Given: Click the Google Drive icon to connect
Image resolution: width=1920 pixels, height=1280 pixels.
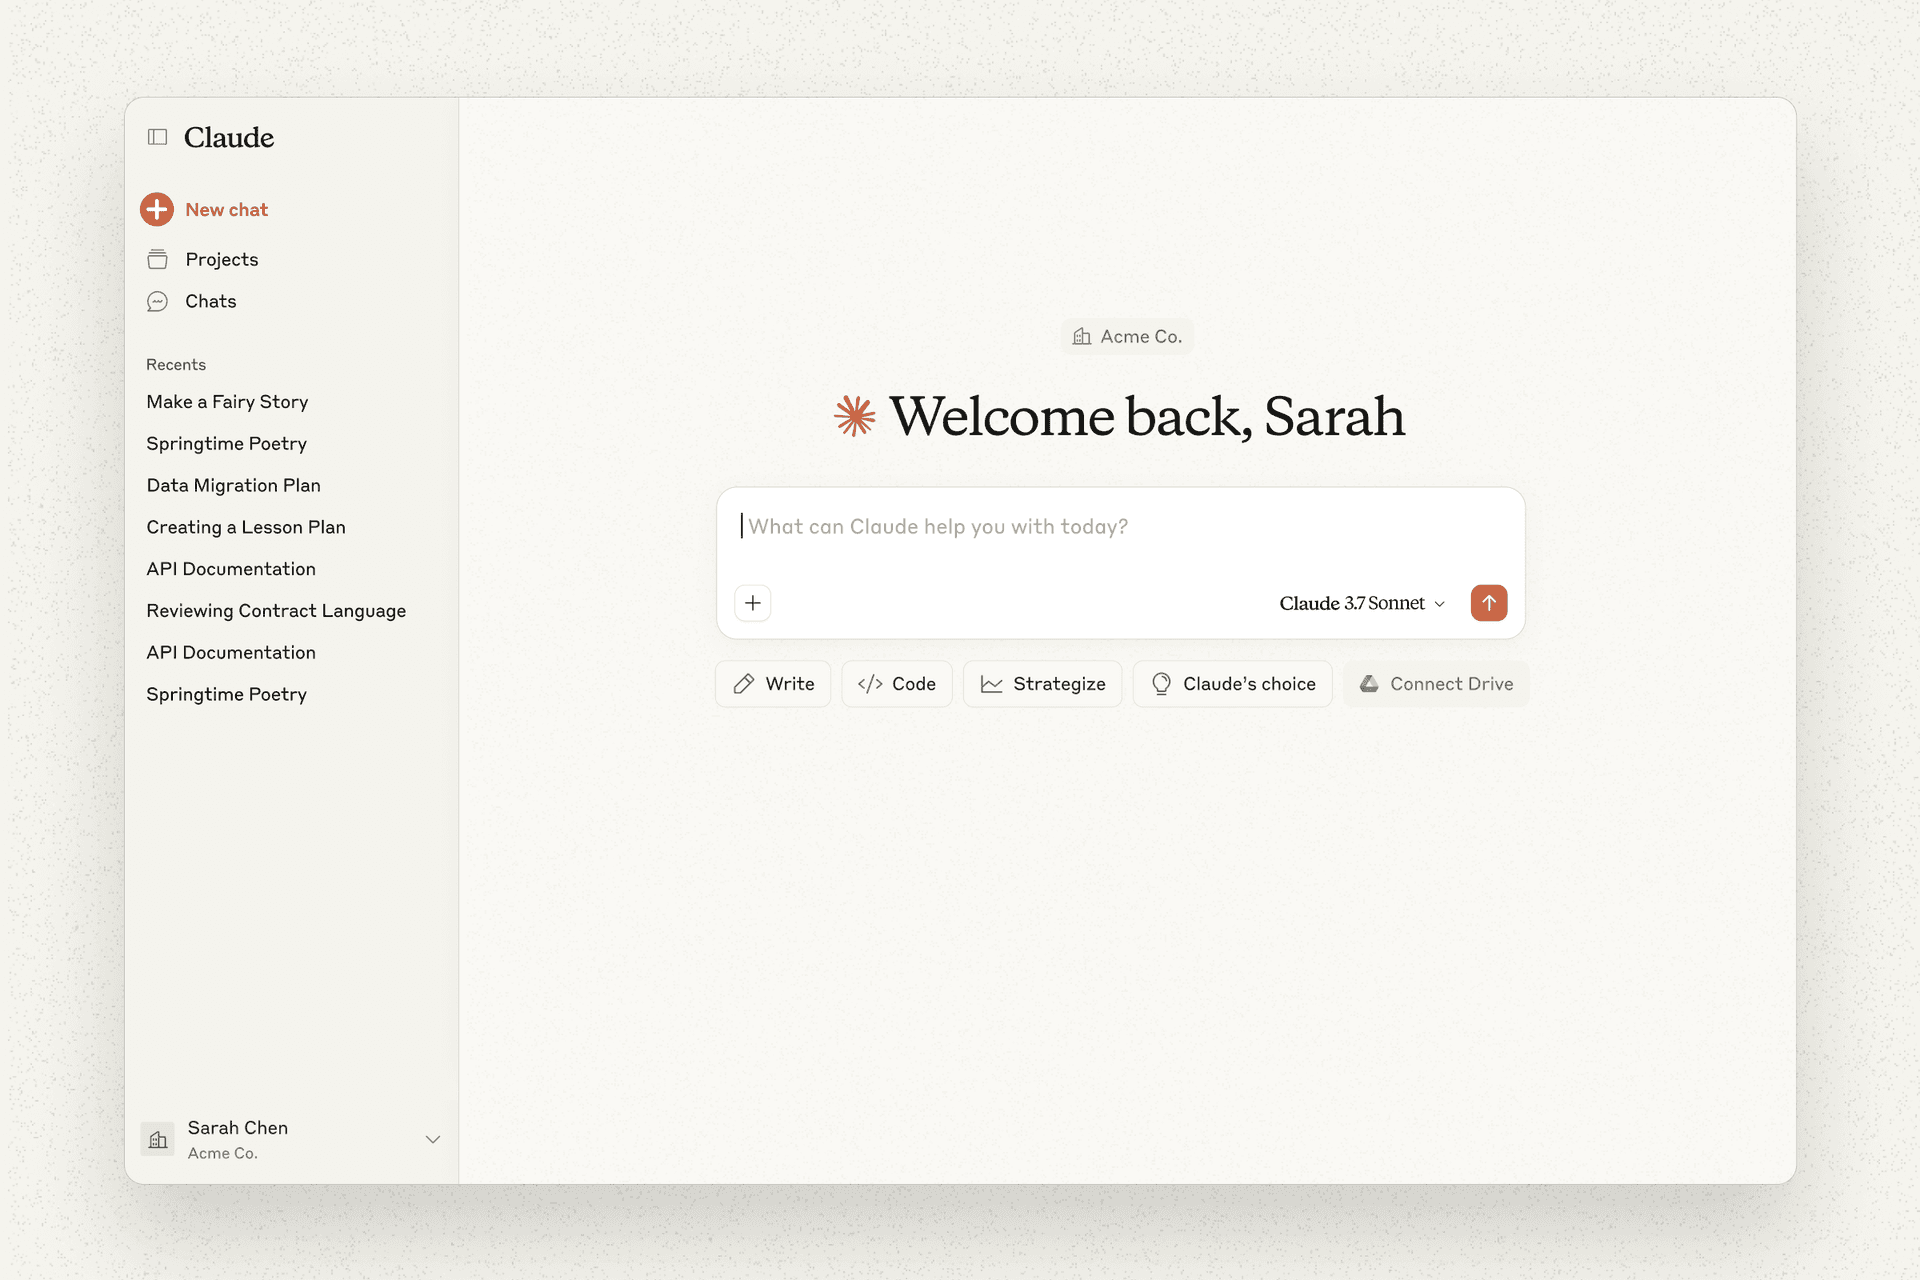Looking at the screenshot, I should coord(1369,684).
